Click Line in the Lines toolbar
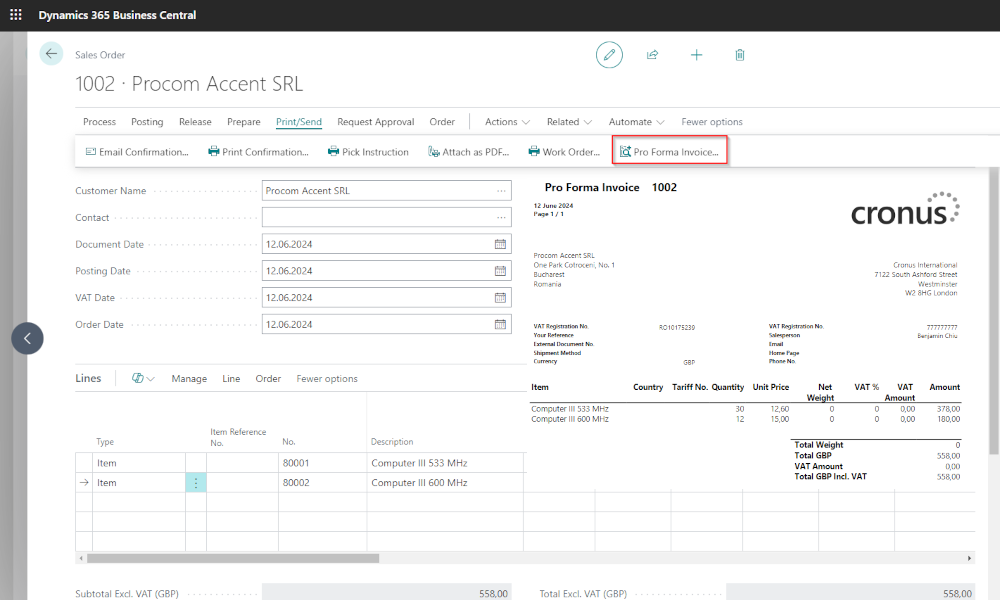 [231, 379]
